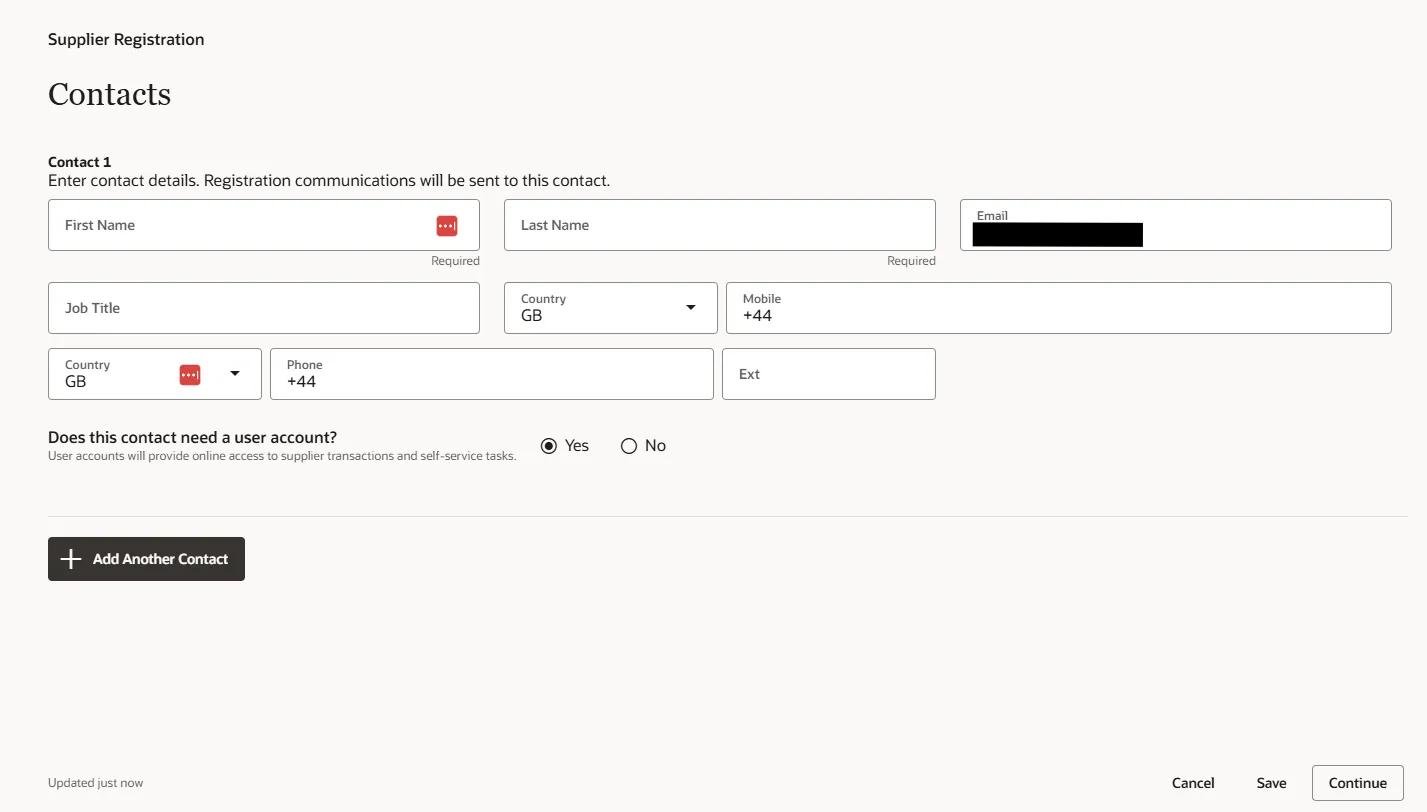This screenshot has height=812, width=1427.
Task: Click the Mobile number field
Action: pos(1059,308)
